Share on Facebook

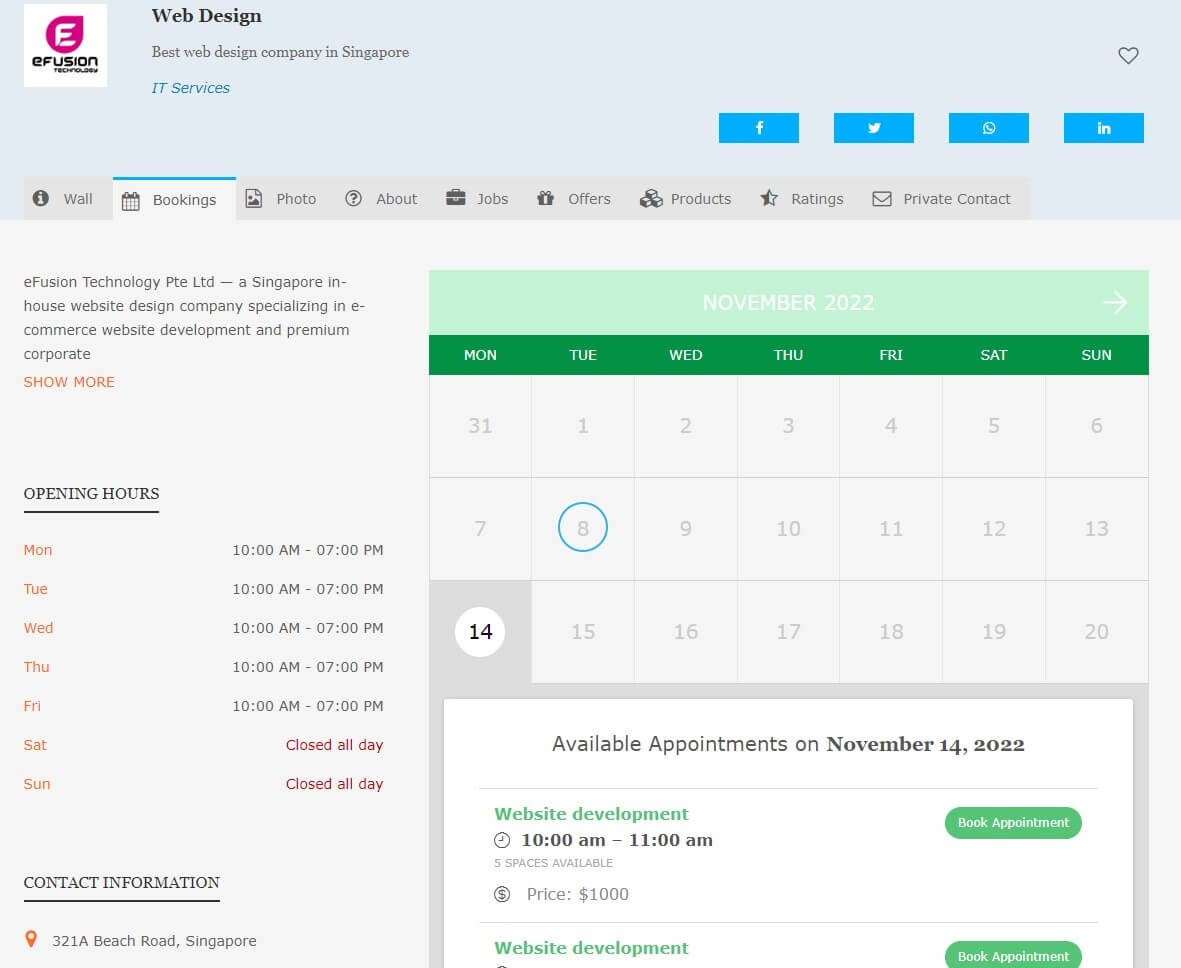758,128
